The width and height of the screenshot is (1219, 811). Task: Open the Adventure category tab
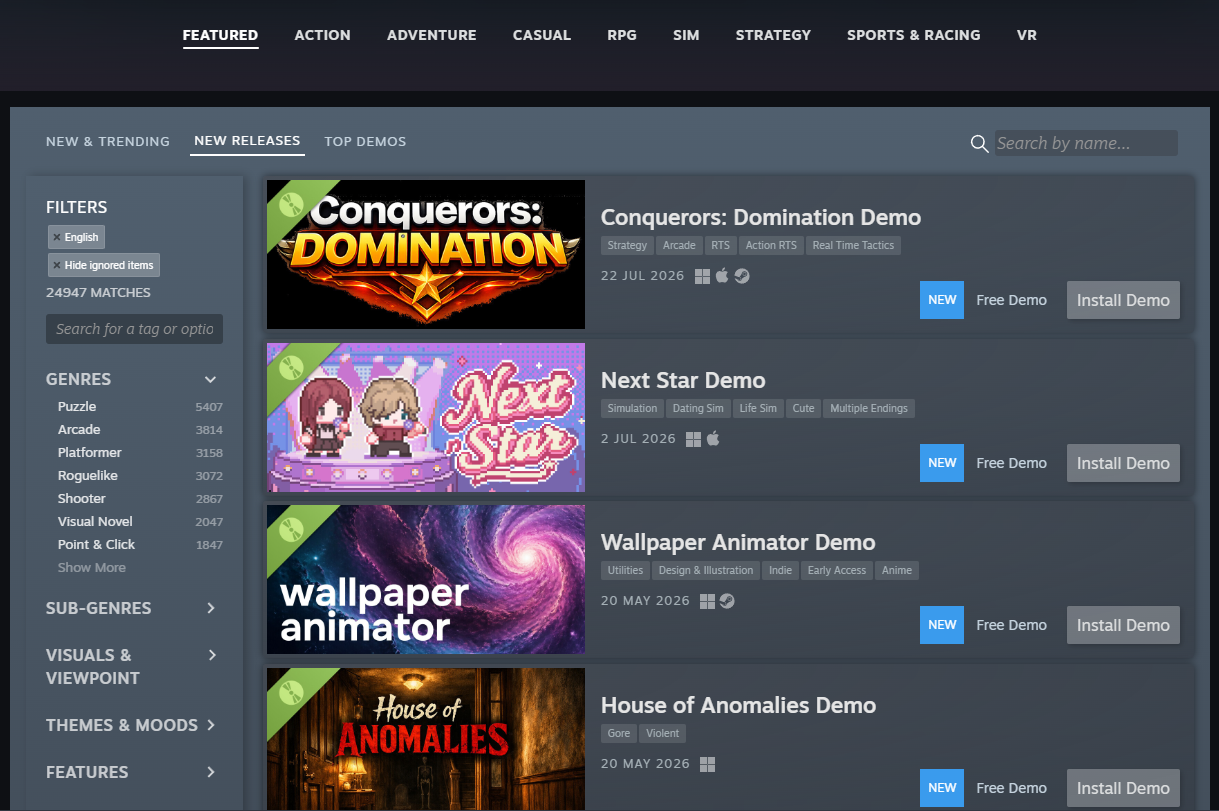coord(432,34)
